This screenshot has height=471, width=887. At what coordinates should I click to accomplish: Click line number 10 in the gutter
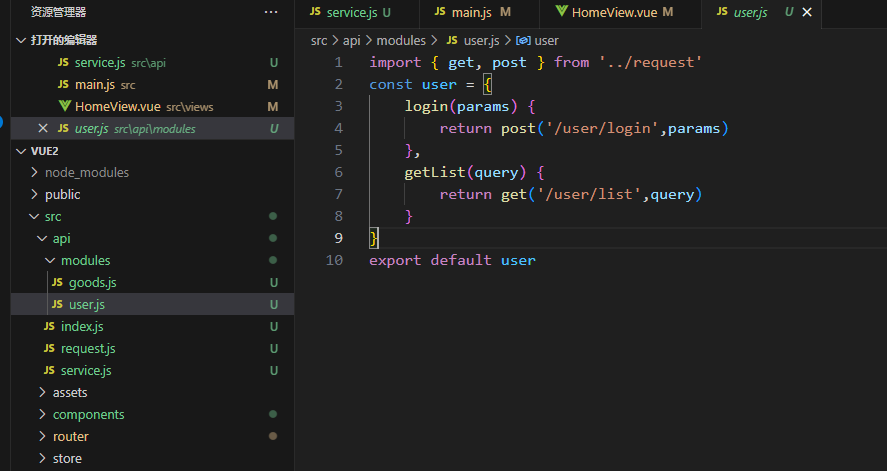pyautogui.click(x=334, y=260)
